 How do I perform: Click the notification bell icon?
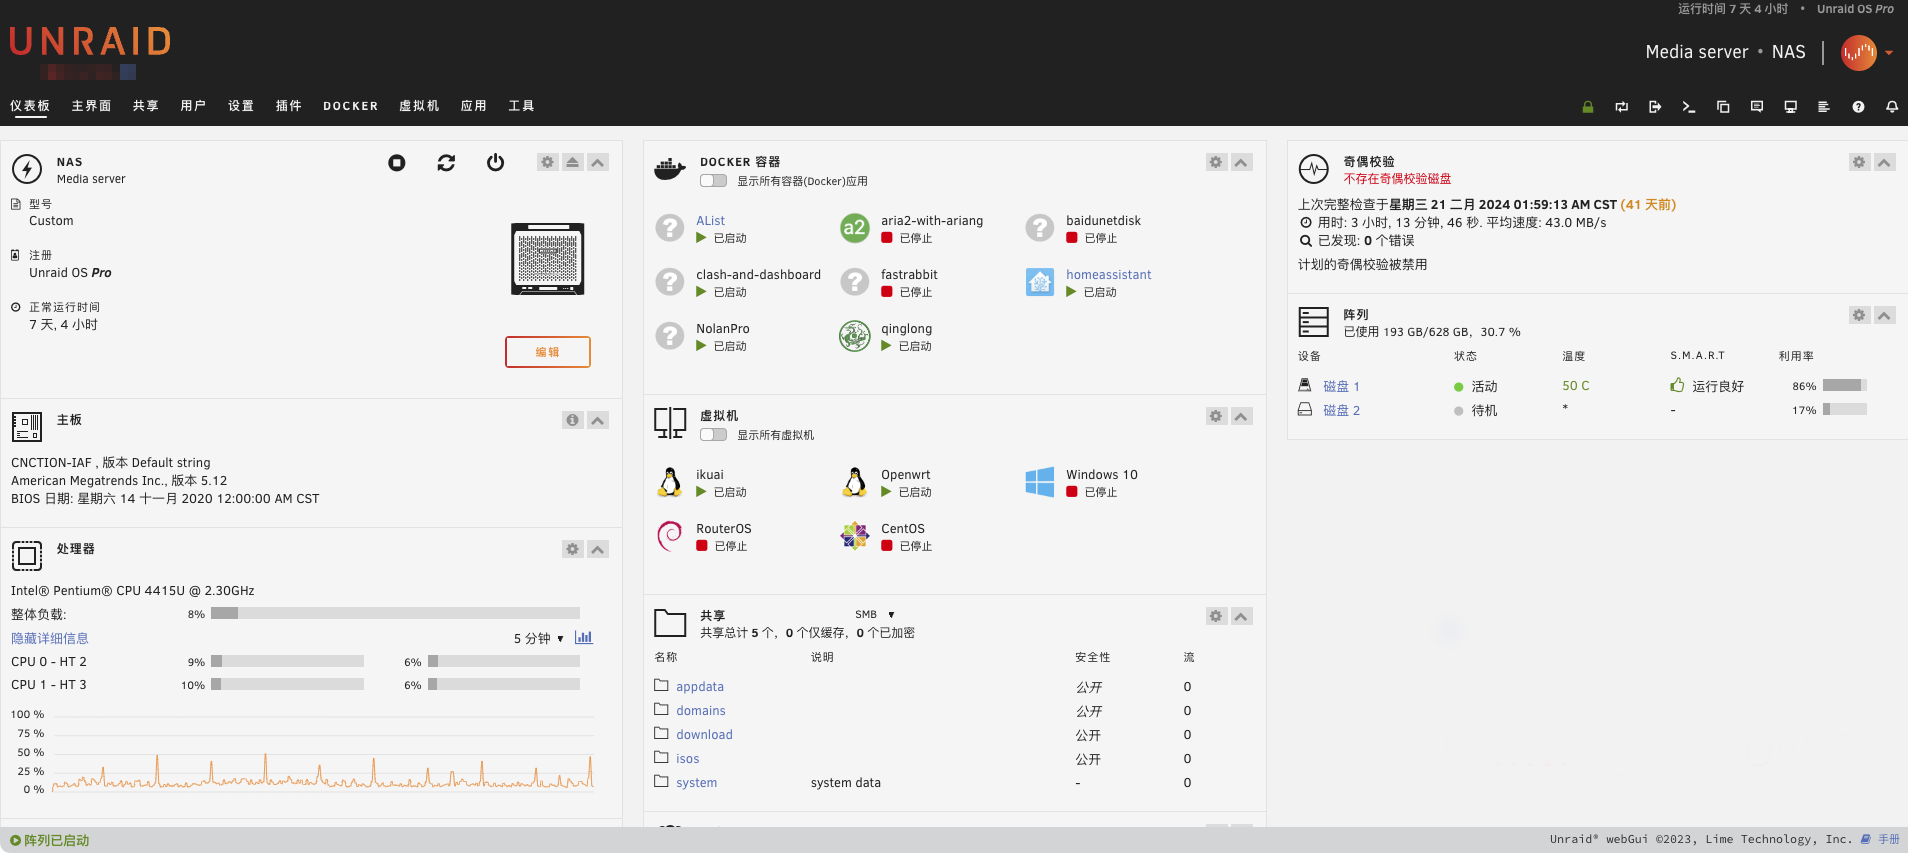pos(1892,107)
